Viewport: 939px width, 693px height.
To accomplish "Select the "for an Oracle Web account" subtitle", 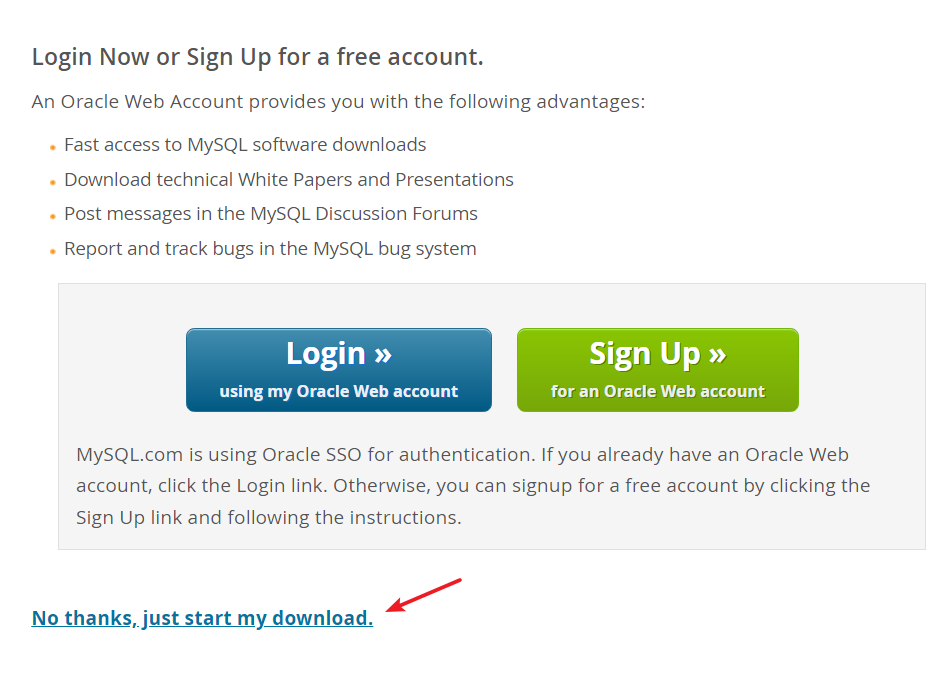I will point(658,391).
